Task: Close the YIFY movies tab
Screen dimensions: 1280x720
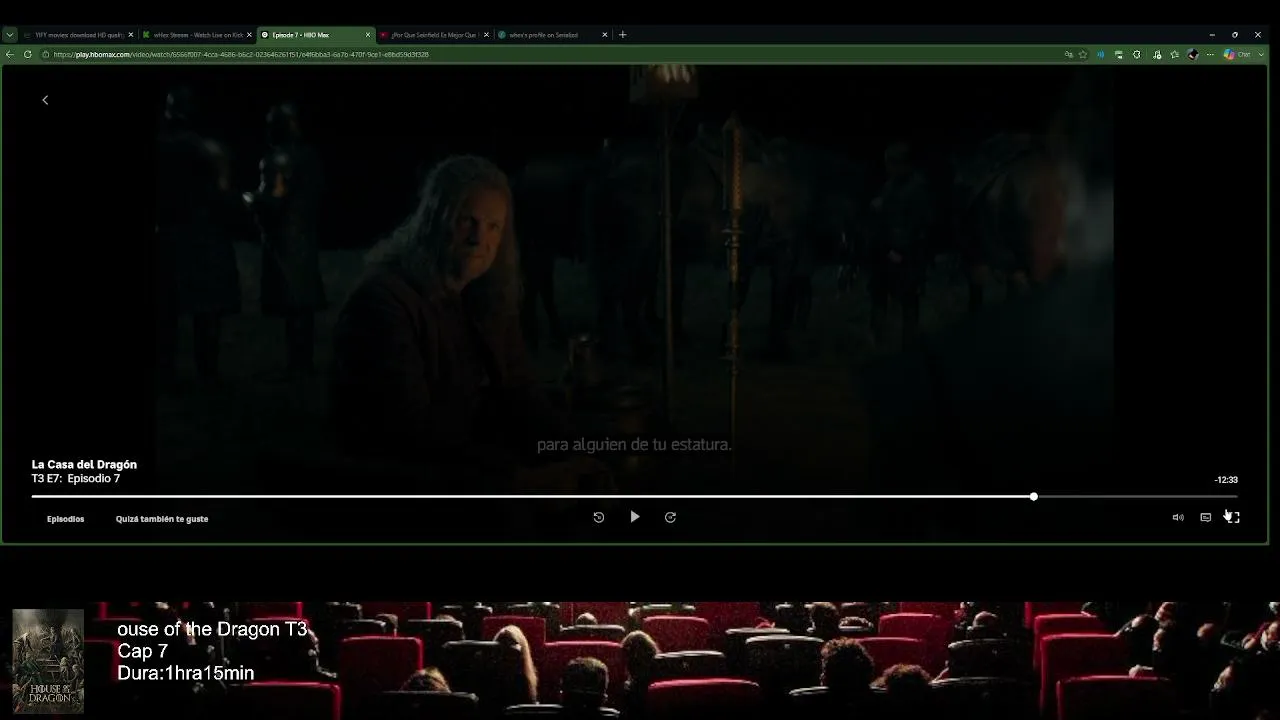Action: [131, 35]
